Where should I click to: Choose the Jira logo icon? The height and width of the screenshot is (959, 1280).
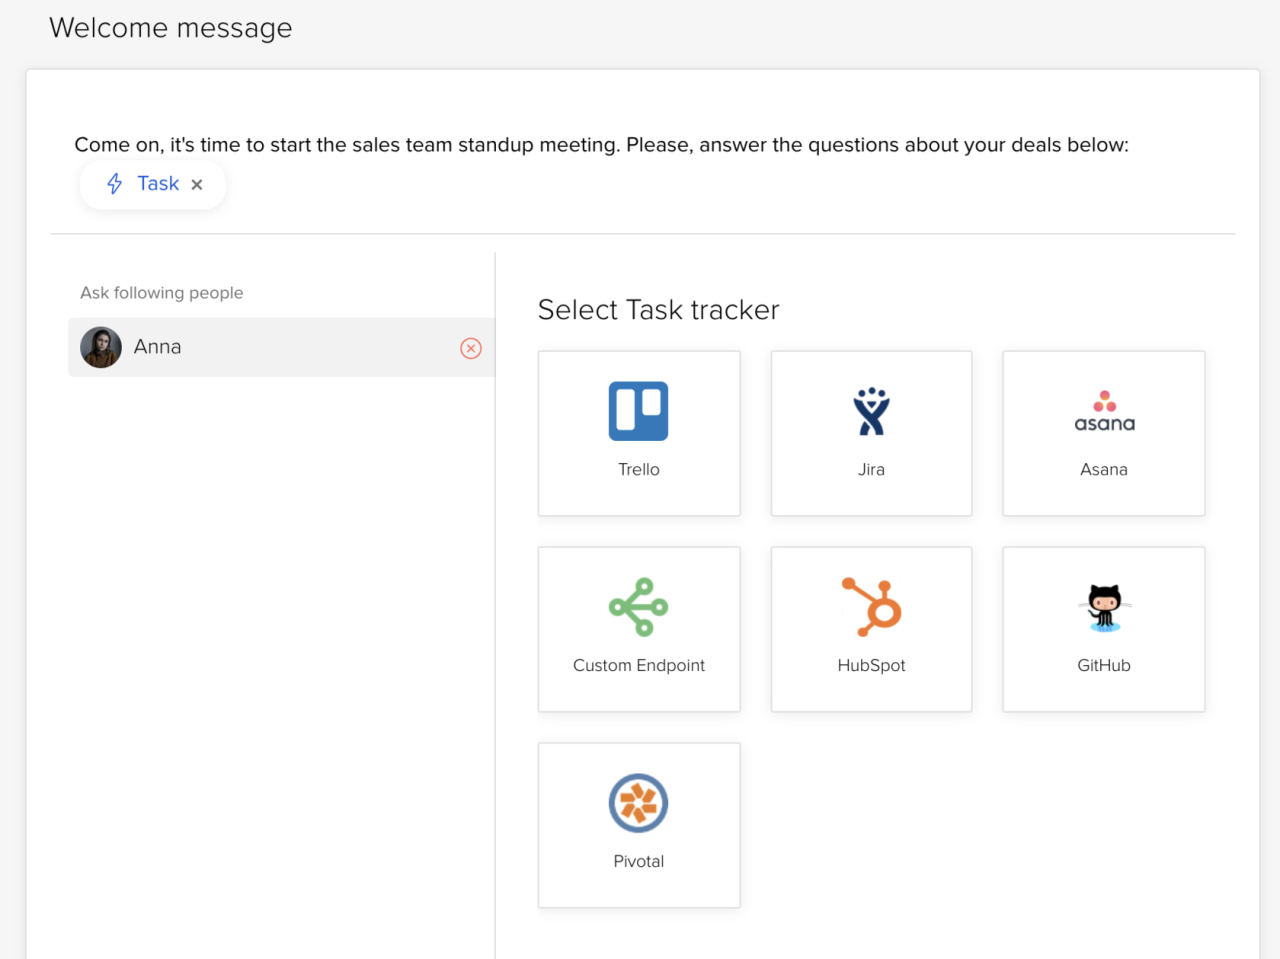click(x=871, y=411)
